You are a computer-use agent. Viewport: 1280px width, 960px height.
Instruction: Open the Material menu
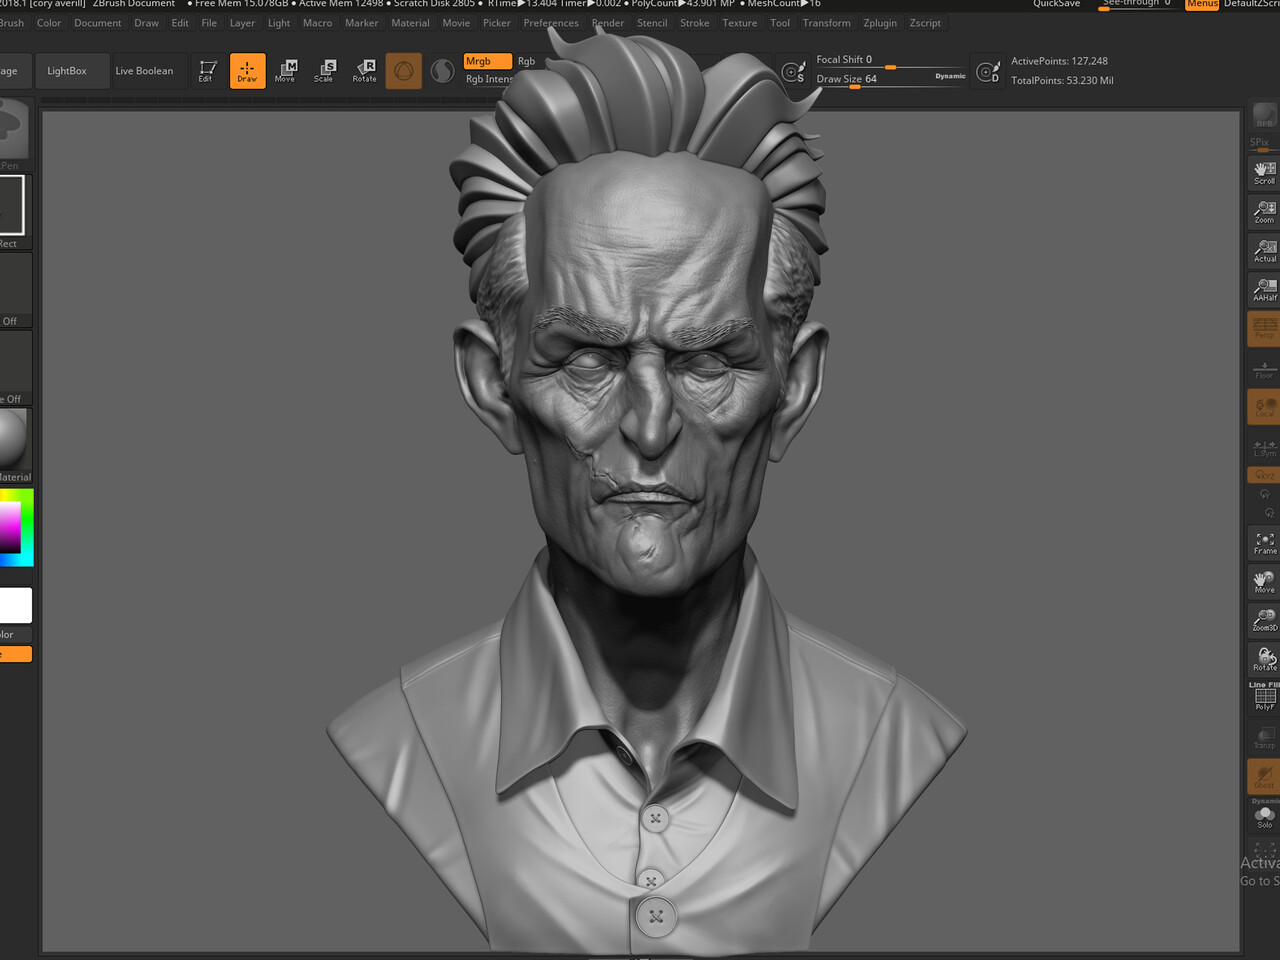point(410,23)
